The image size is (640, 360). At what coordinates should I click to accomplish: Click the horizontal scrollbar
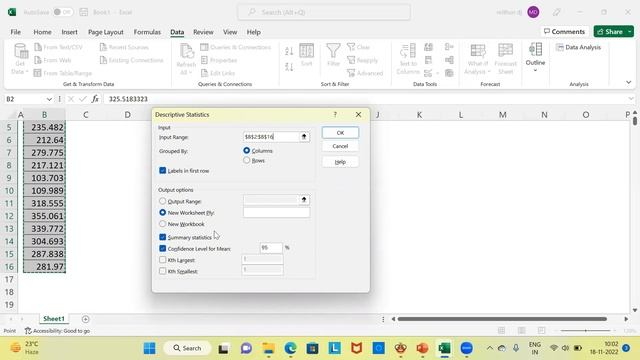coord(502,319)
